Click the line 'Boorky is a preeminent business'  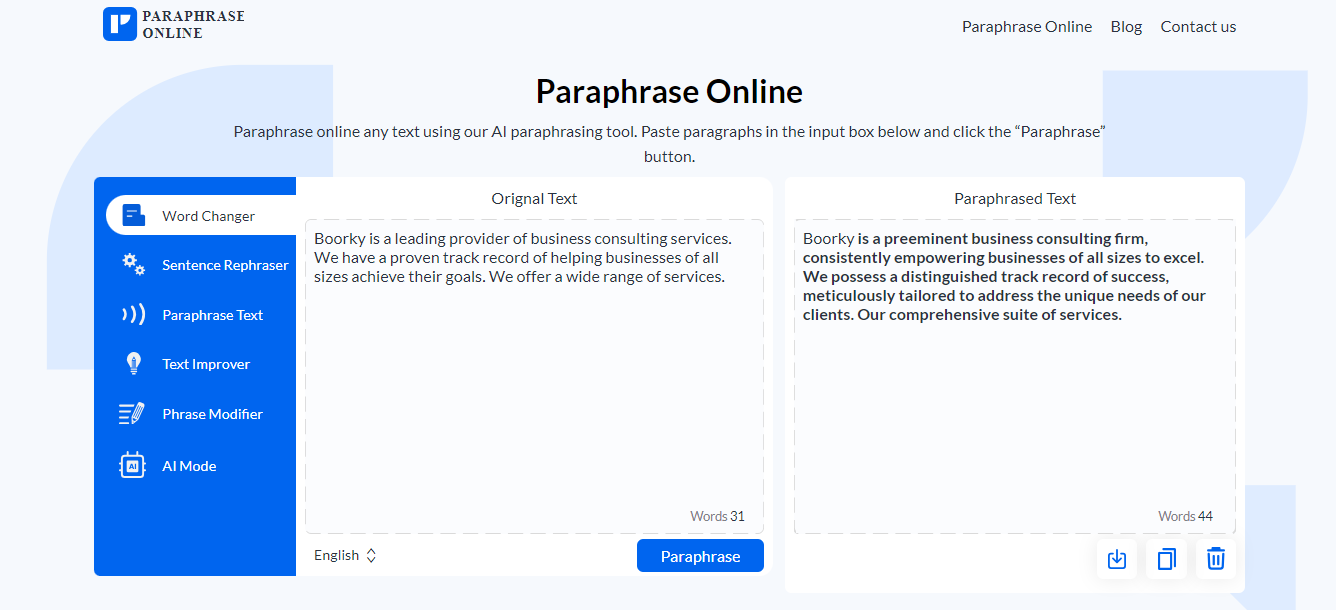point(975,238)
